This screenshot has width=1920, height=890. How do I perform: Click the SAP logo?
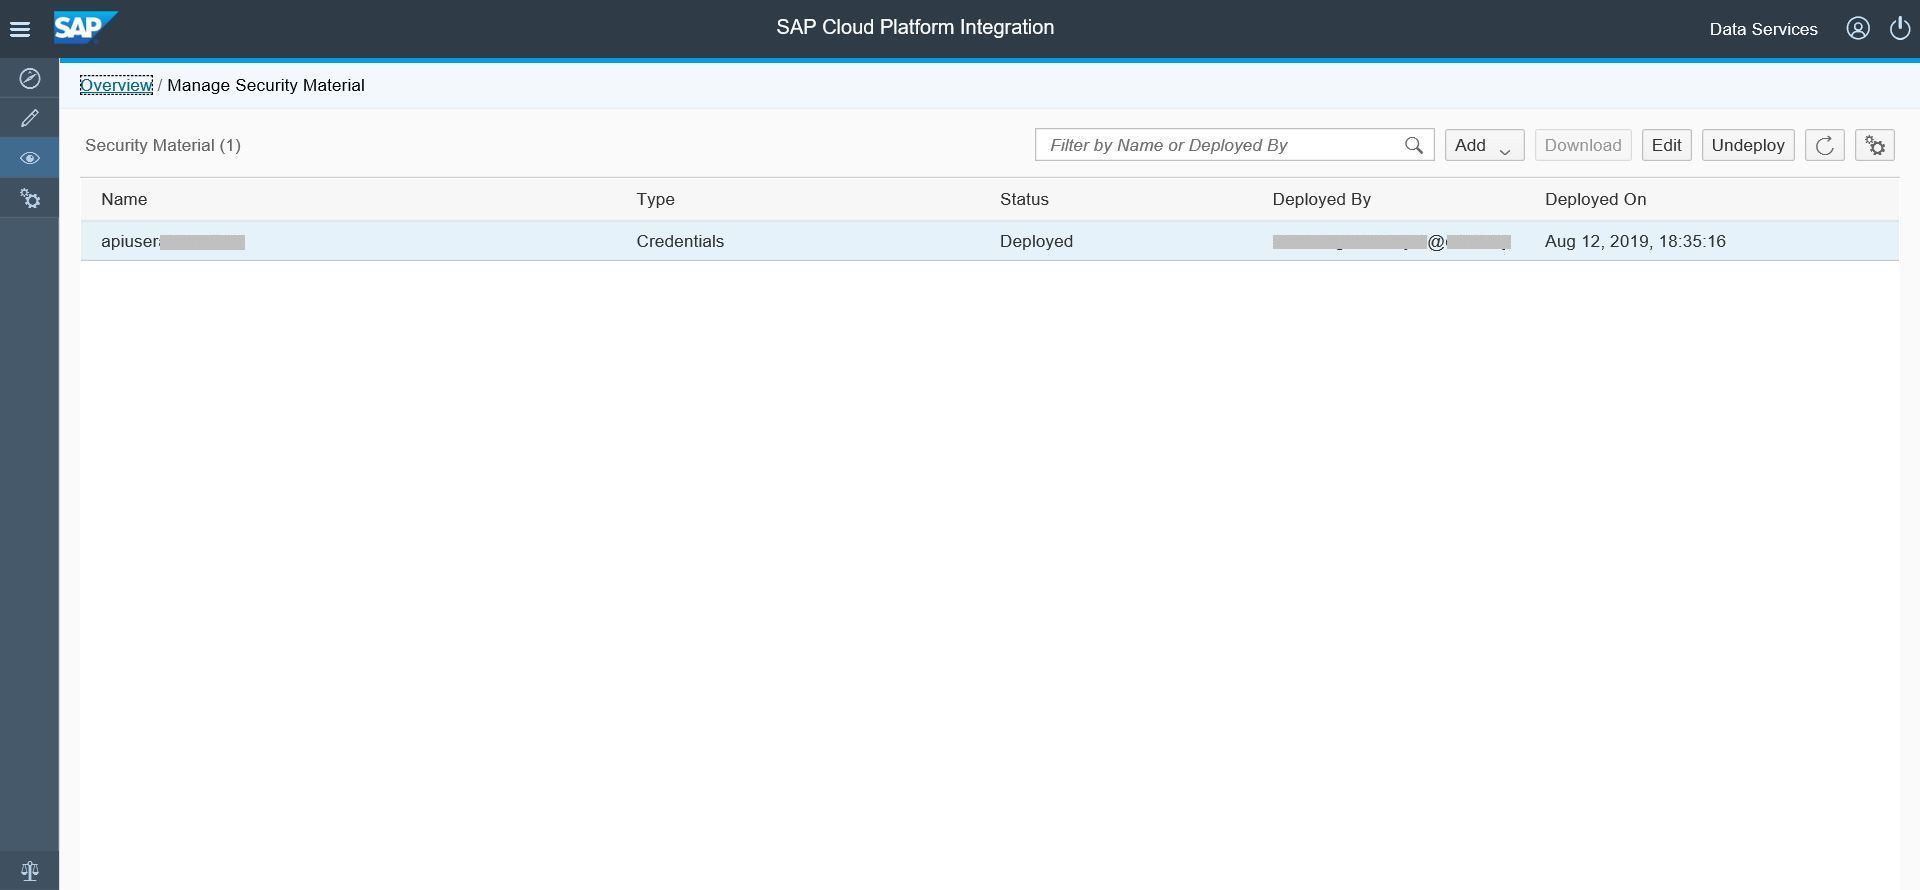(86, 28)
